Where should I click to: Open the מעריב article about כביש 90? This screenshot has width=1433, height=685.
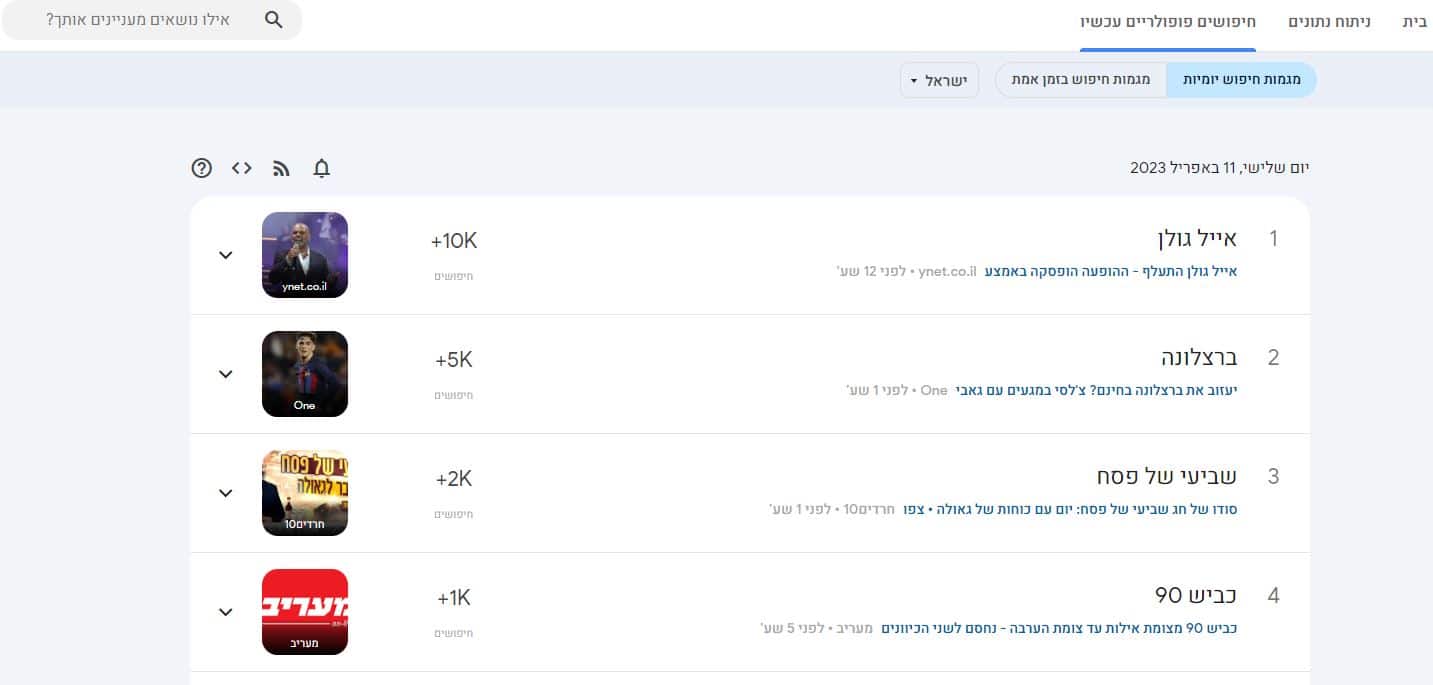click(x=1059, y=628)
